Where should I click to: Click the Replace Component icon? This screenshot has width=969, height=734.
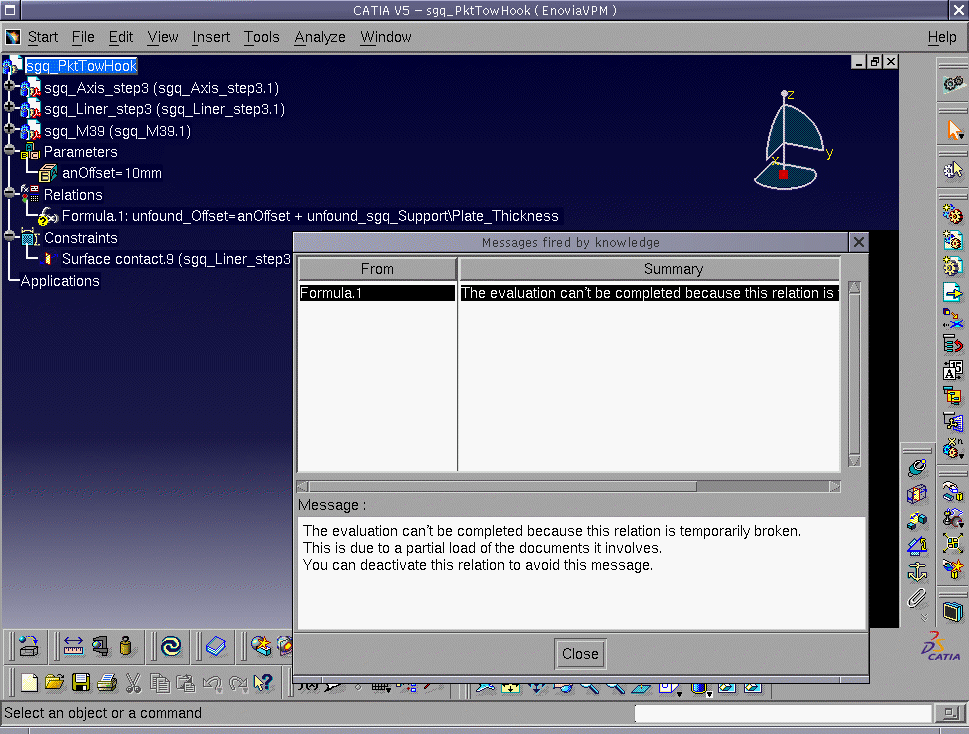[x=953, y=318]
